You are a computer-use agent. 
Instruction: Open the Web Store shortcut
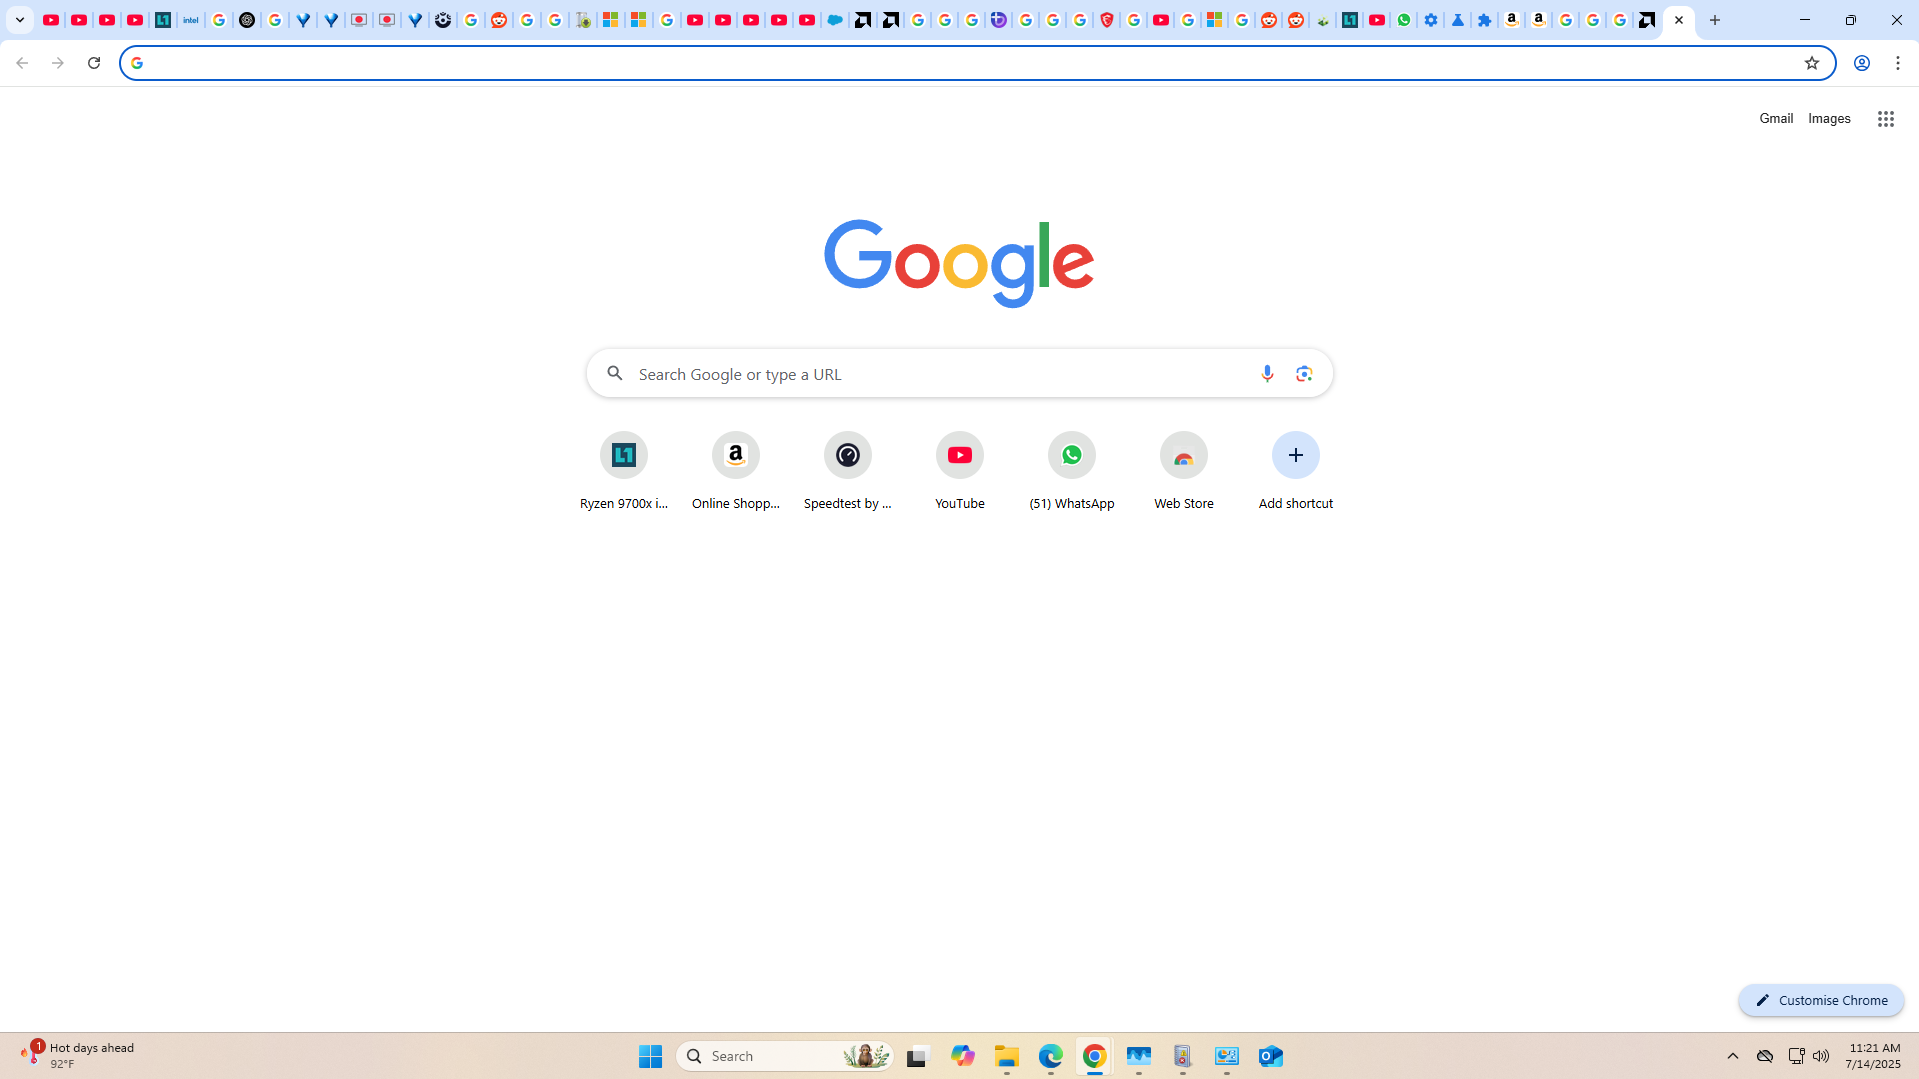[1183, 471]
